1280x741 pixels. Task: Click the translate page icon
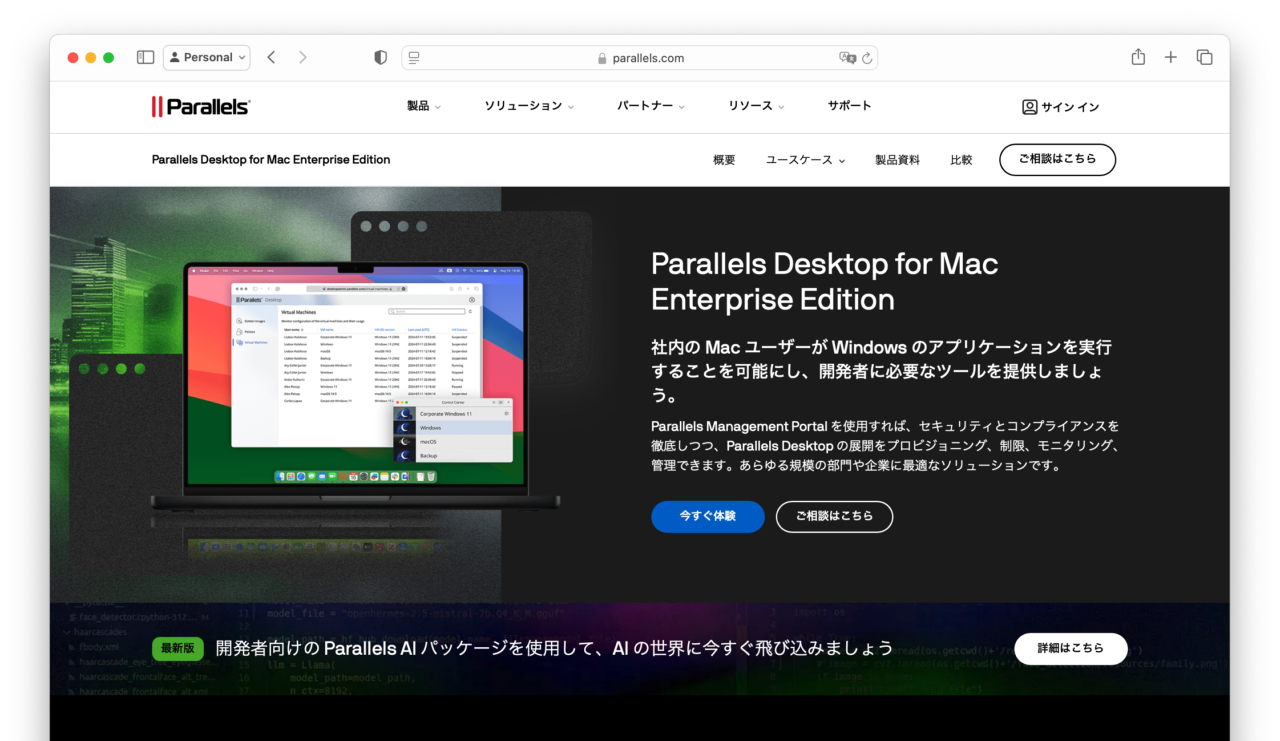[847, 58]
